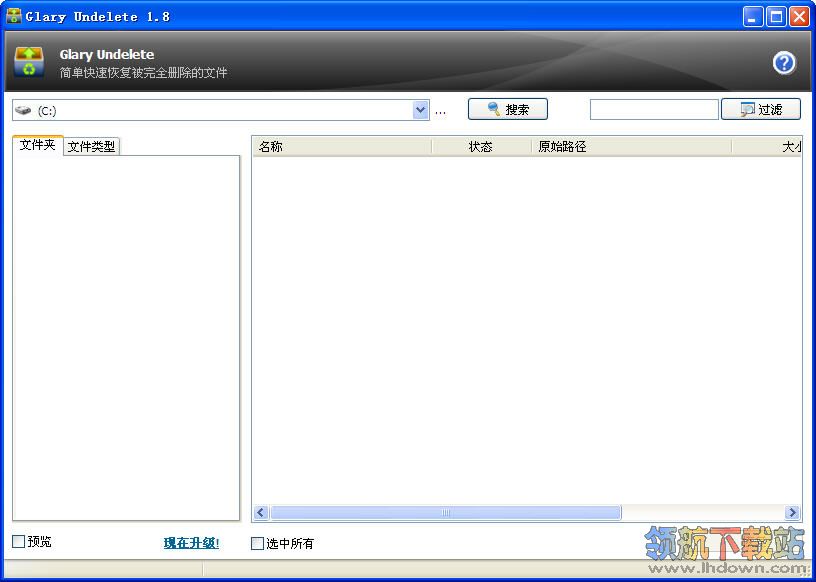Switch to the 文件类型 tab
Image resolution: width=816 pixels, height=582 pixels.
pyautogui.click(x=92, y=147)
